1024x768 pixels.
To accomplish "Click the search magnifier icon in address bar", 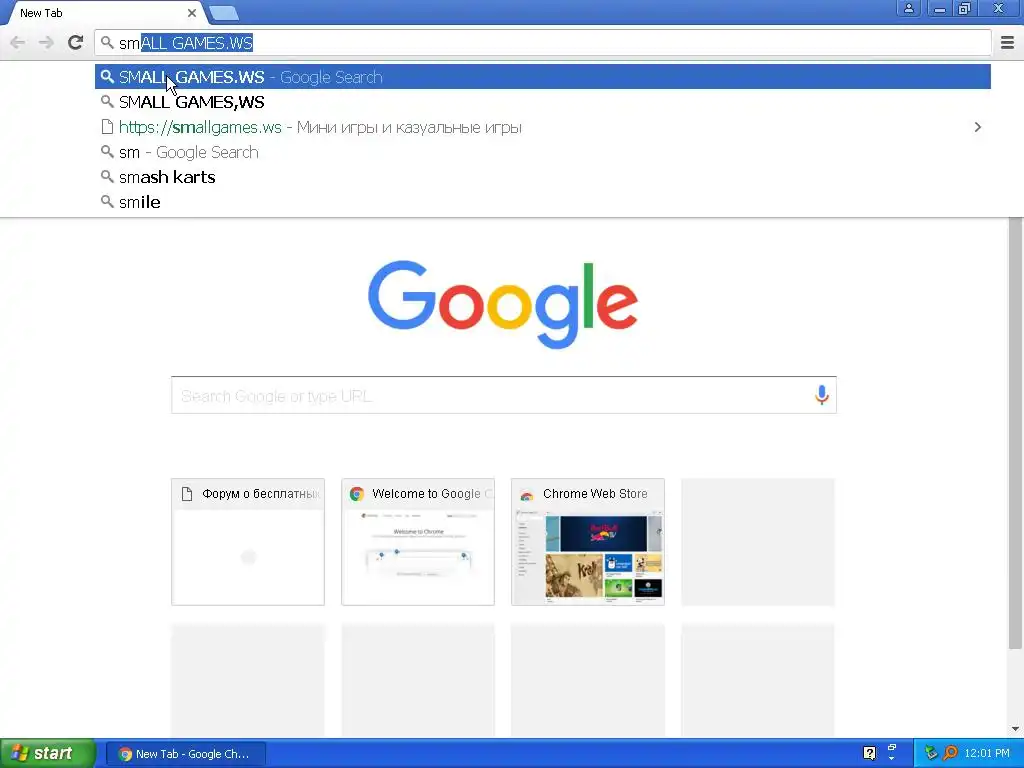I will [107, 43].
